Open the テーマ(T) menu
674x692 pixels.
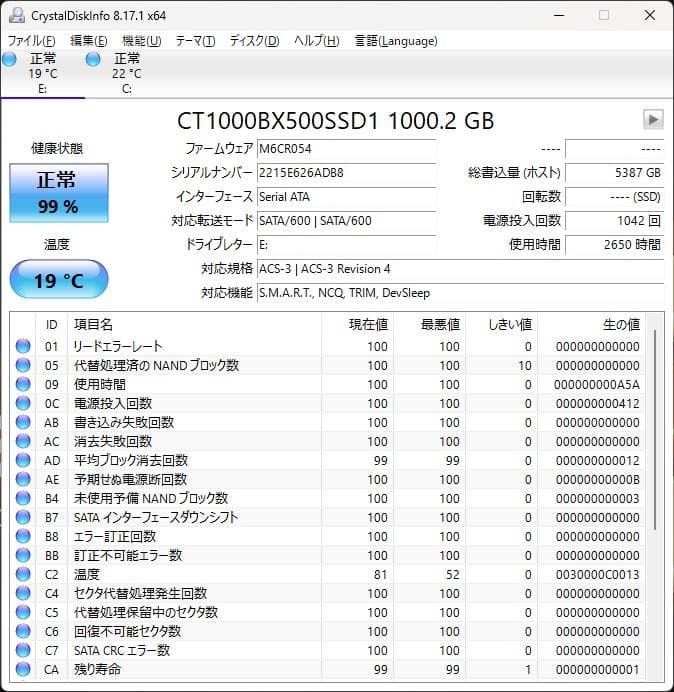(x=195, y=41)
